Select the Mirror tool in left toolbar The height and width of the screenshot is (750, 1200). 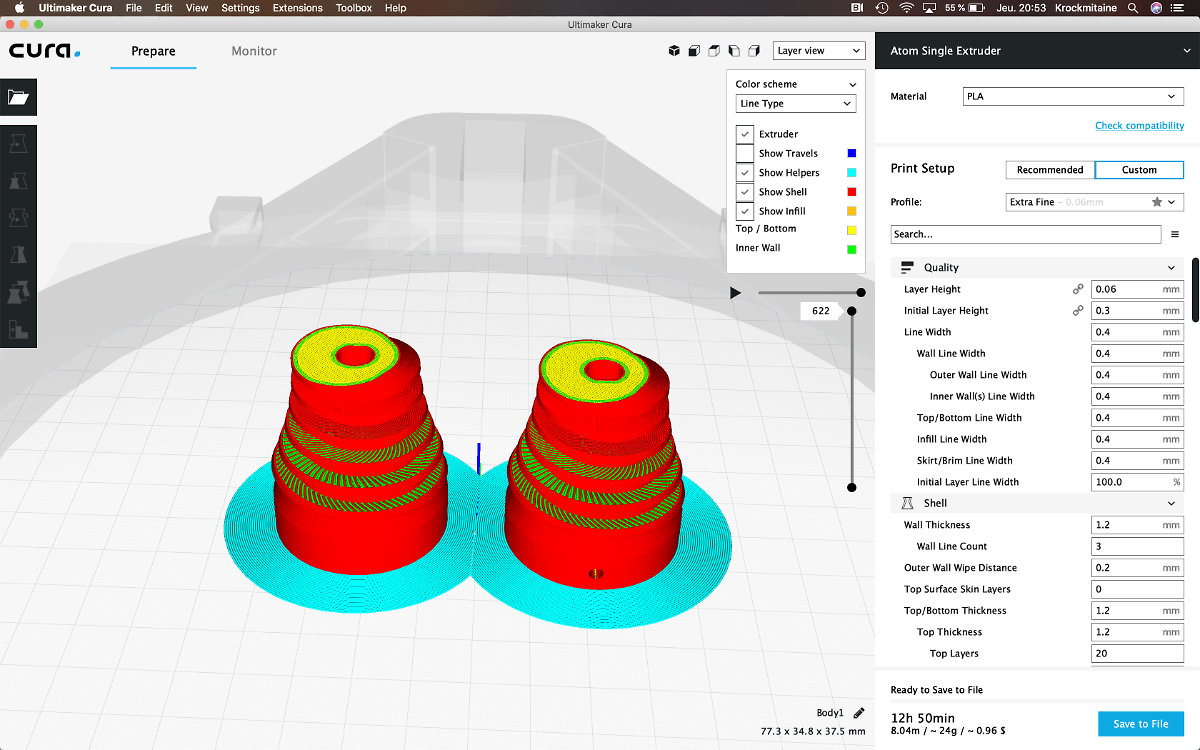[x=18, y=255]
